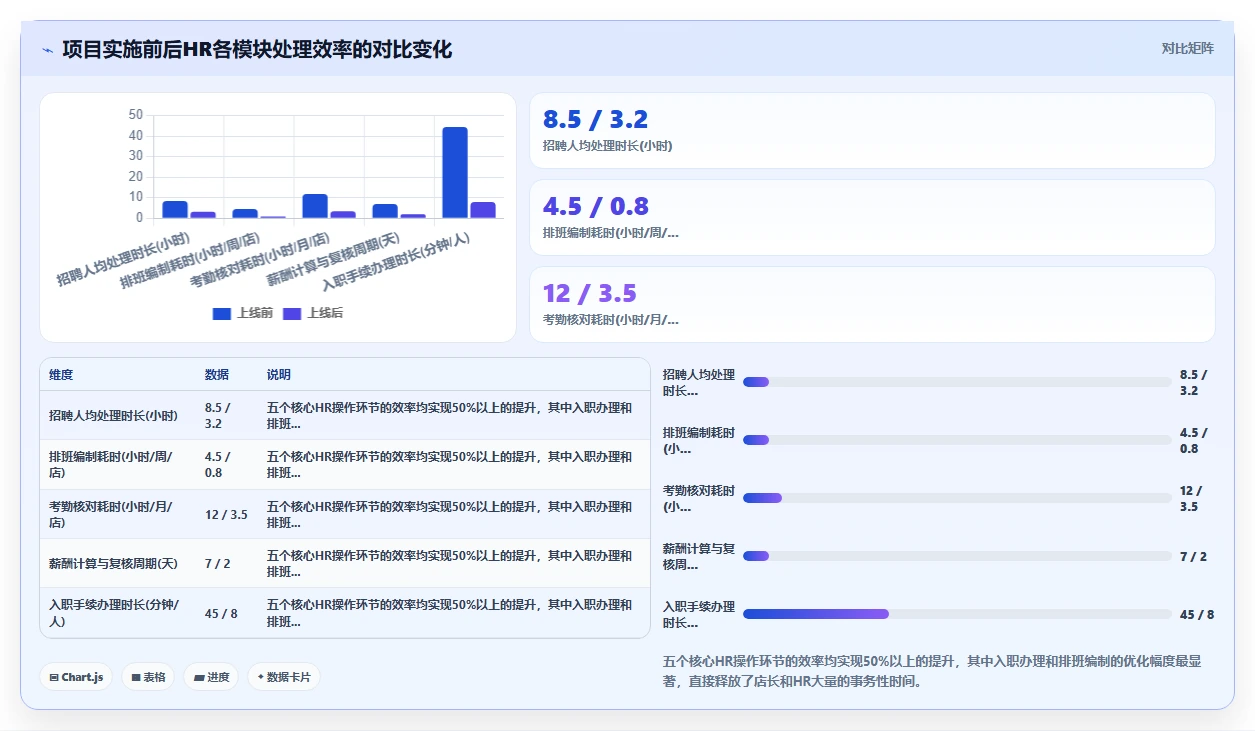This screenshot has width=1255, height=731.
Task: Click the 4.5 / 0.8 table value
Action: pyautogui.click(x=218, y=465)
